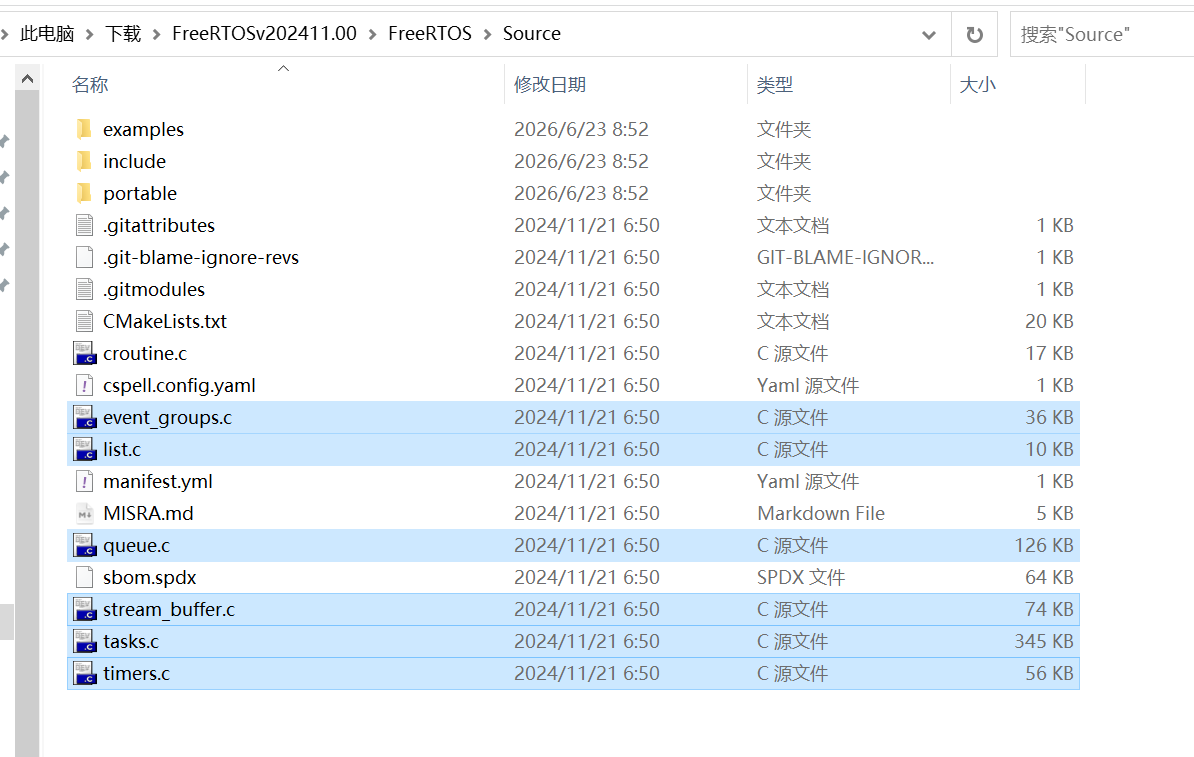
Task: Select the include folder icon
Action: [x=85, y=161]
